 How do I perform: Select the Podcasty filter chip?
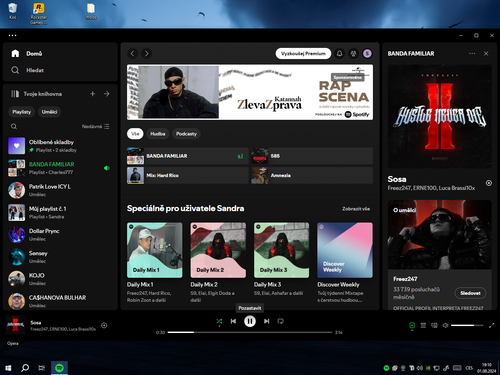186,134
